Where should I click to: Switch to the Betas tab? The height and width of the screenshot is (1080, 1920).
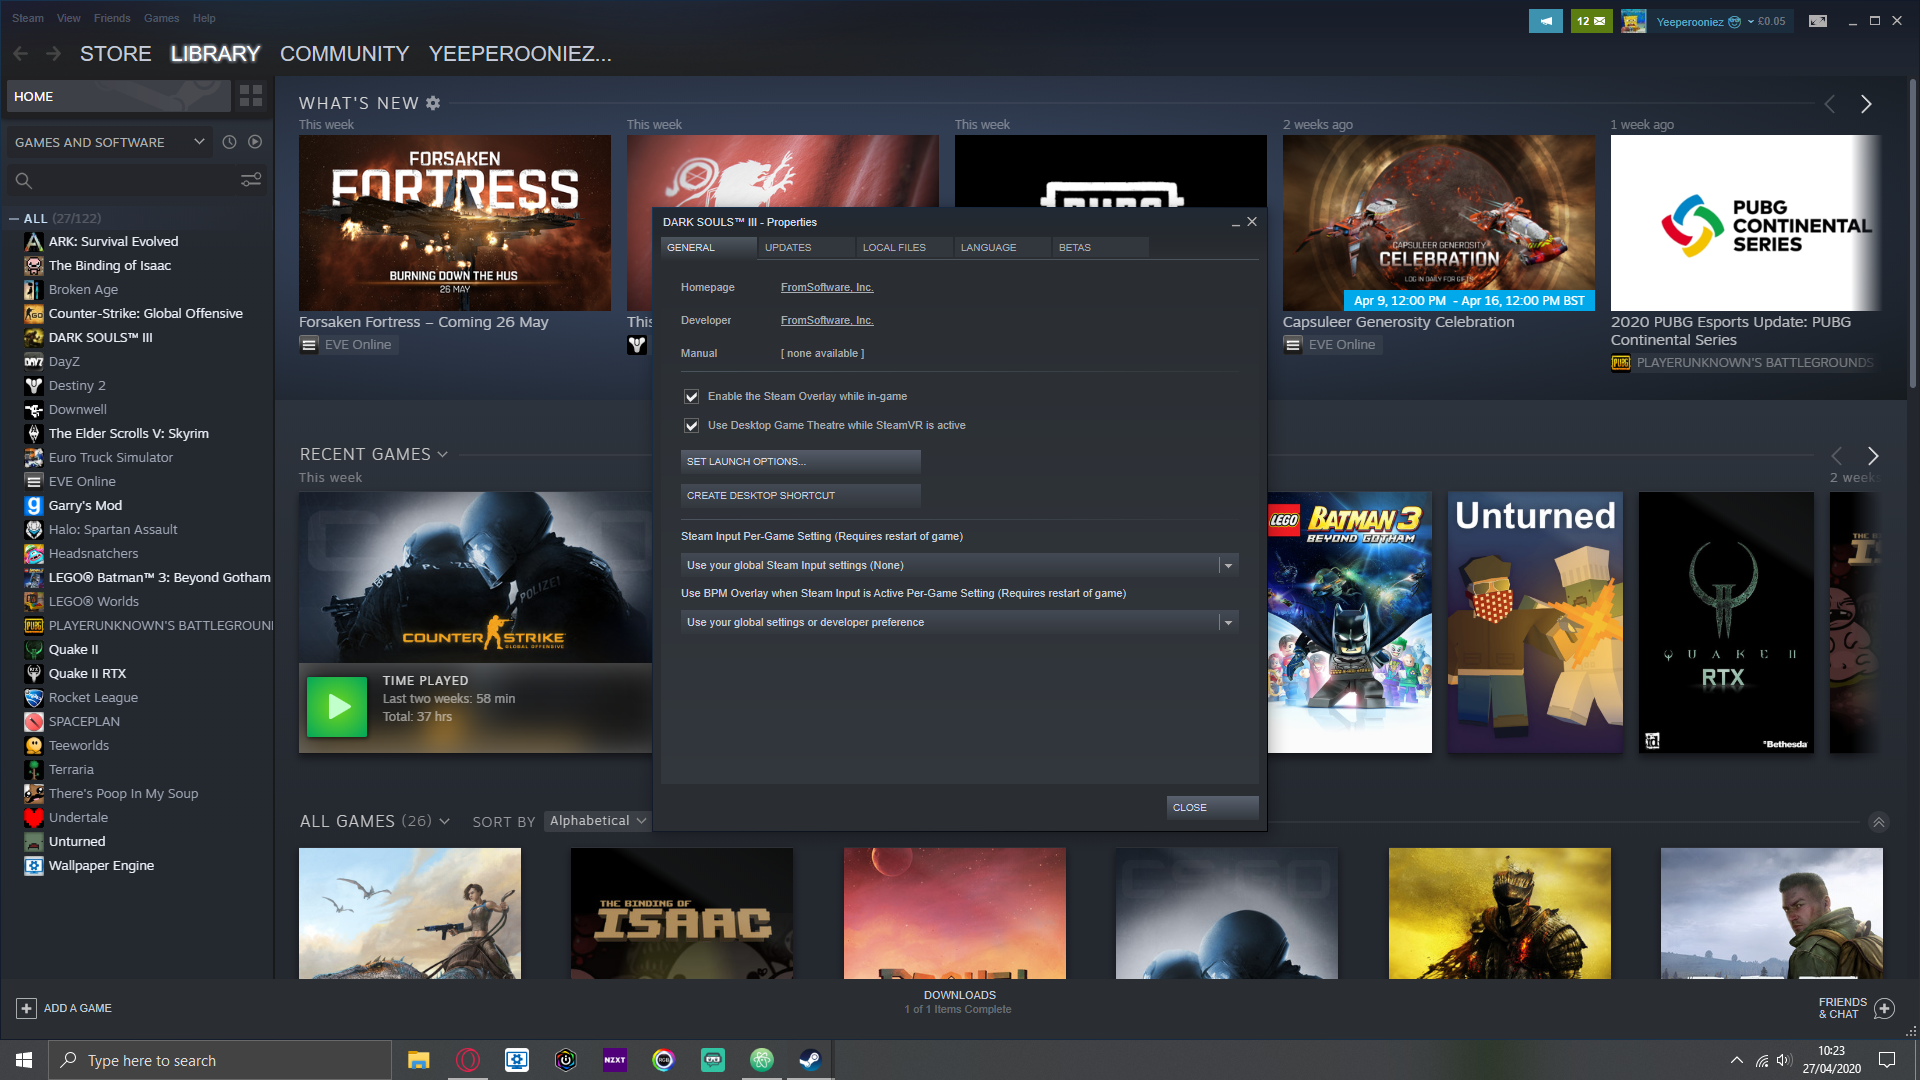[1075, 247]
